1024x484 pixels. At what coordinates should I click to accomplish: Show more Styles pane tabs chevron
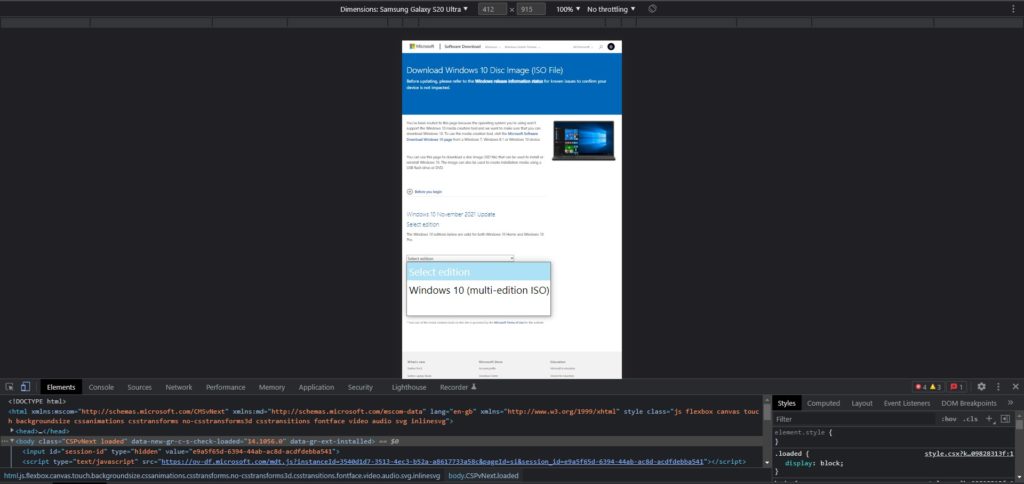coord(1011,403)
